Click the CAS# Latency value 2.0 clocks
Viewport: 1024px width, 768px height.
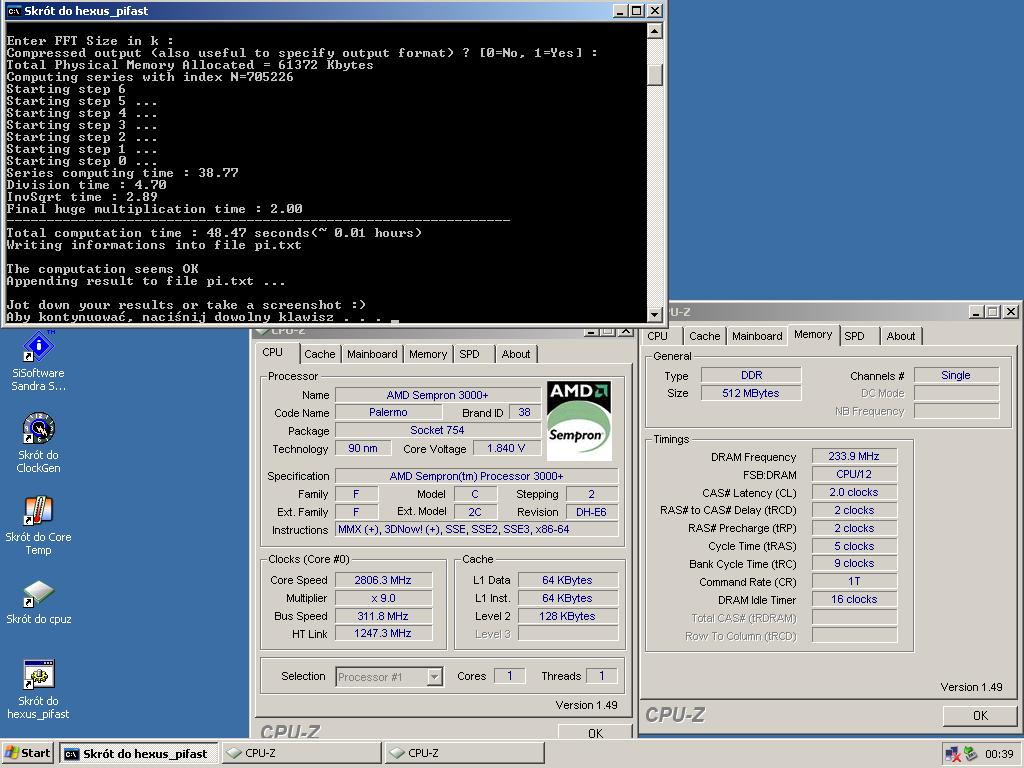[x=854, y=492]
